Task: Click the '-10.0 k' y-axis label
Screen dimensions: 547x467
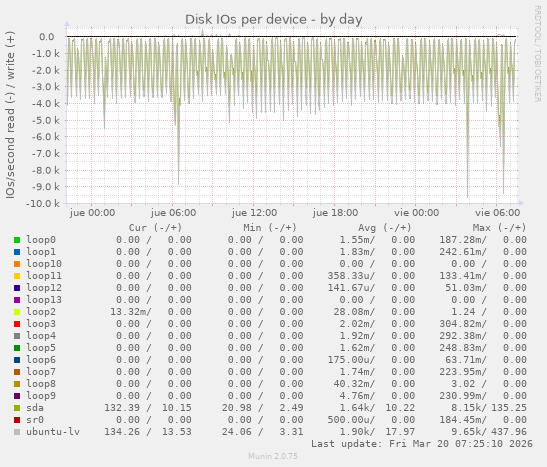Action: (x=43, y=203)
